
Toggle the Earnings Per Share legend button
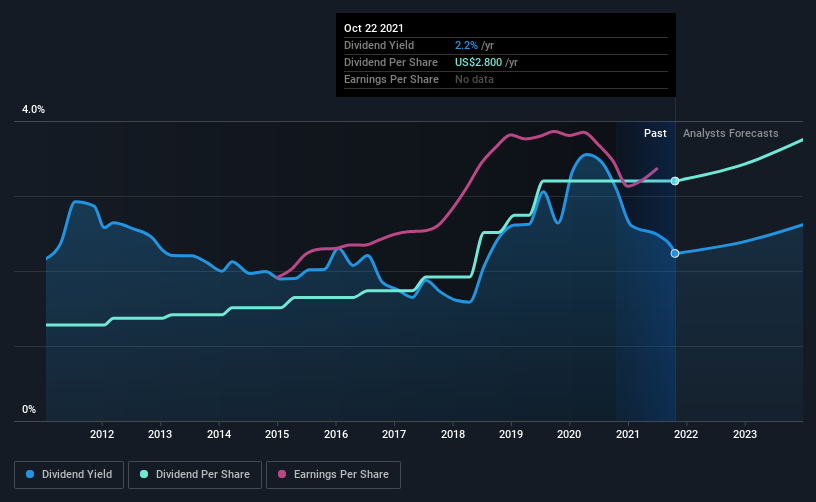(333, 474)
